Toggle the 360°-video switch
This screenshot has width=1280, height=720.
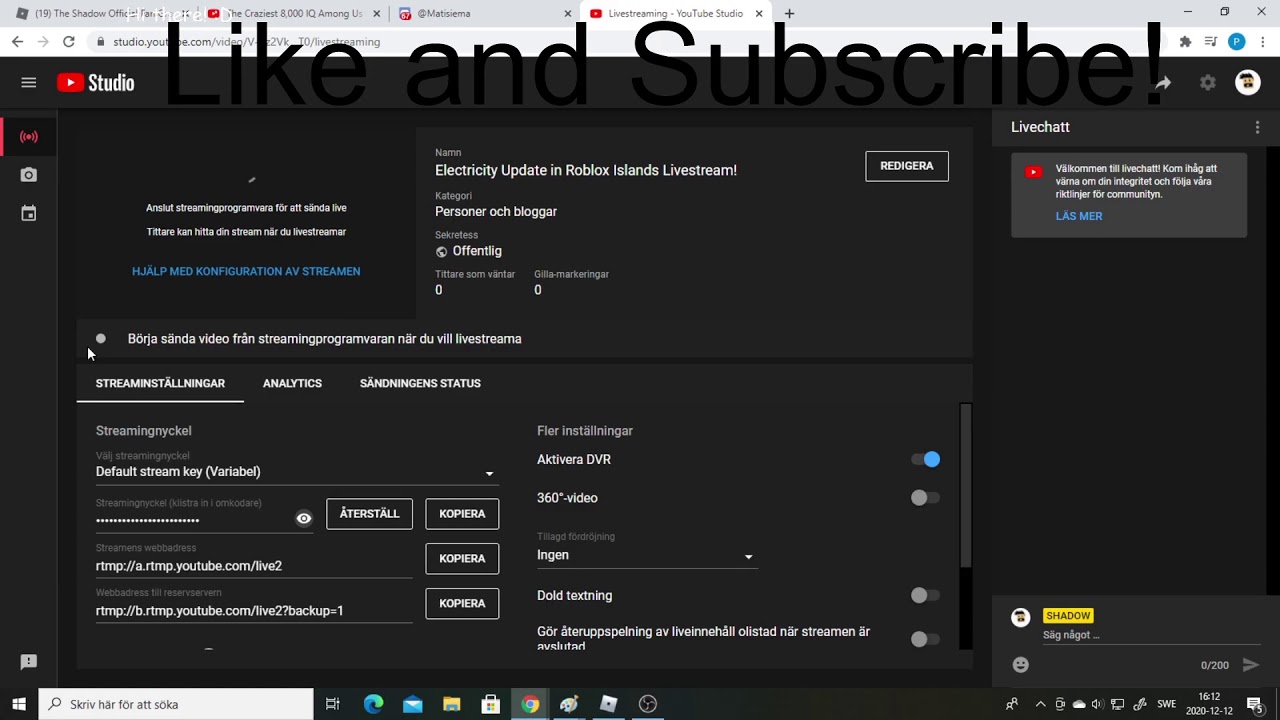pyautogui.click(x=925, y=498)
